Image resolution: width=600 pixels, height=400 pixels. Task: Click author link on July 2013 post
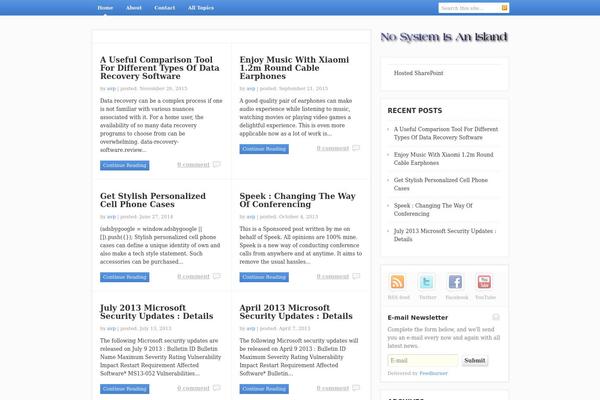(111, 329)
